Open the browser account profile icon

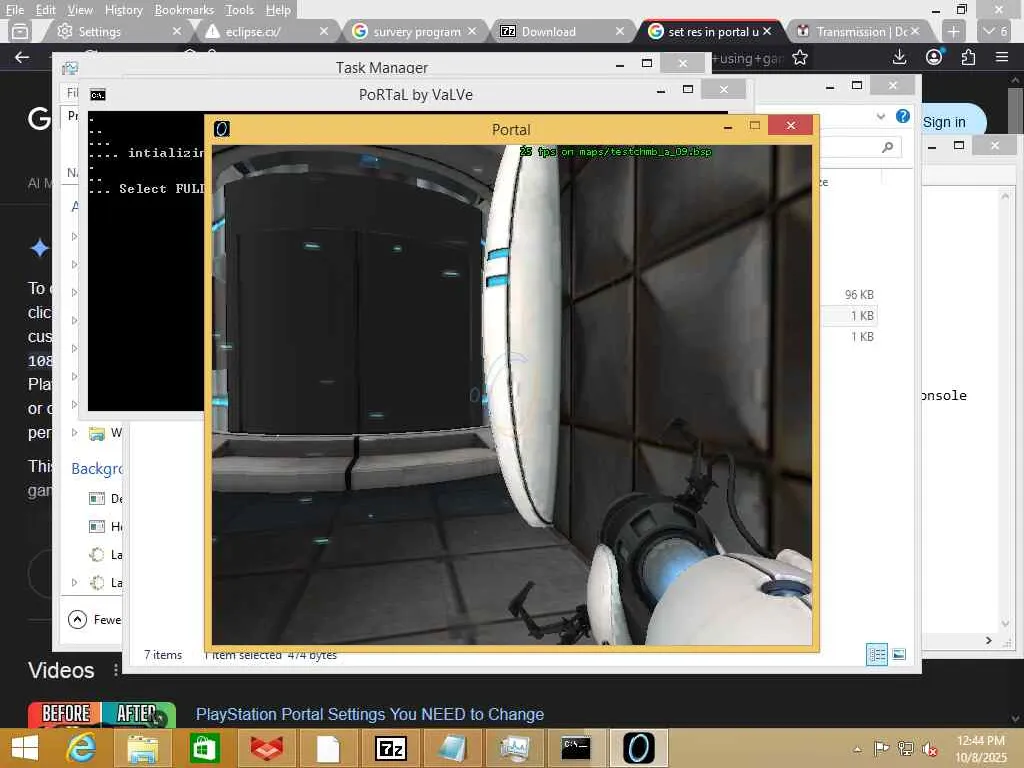935,57
